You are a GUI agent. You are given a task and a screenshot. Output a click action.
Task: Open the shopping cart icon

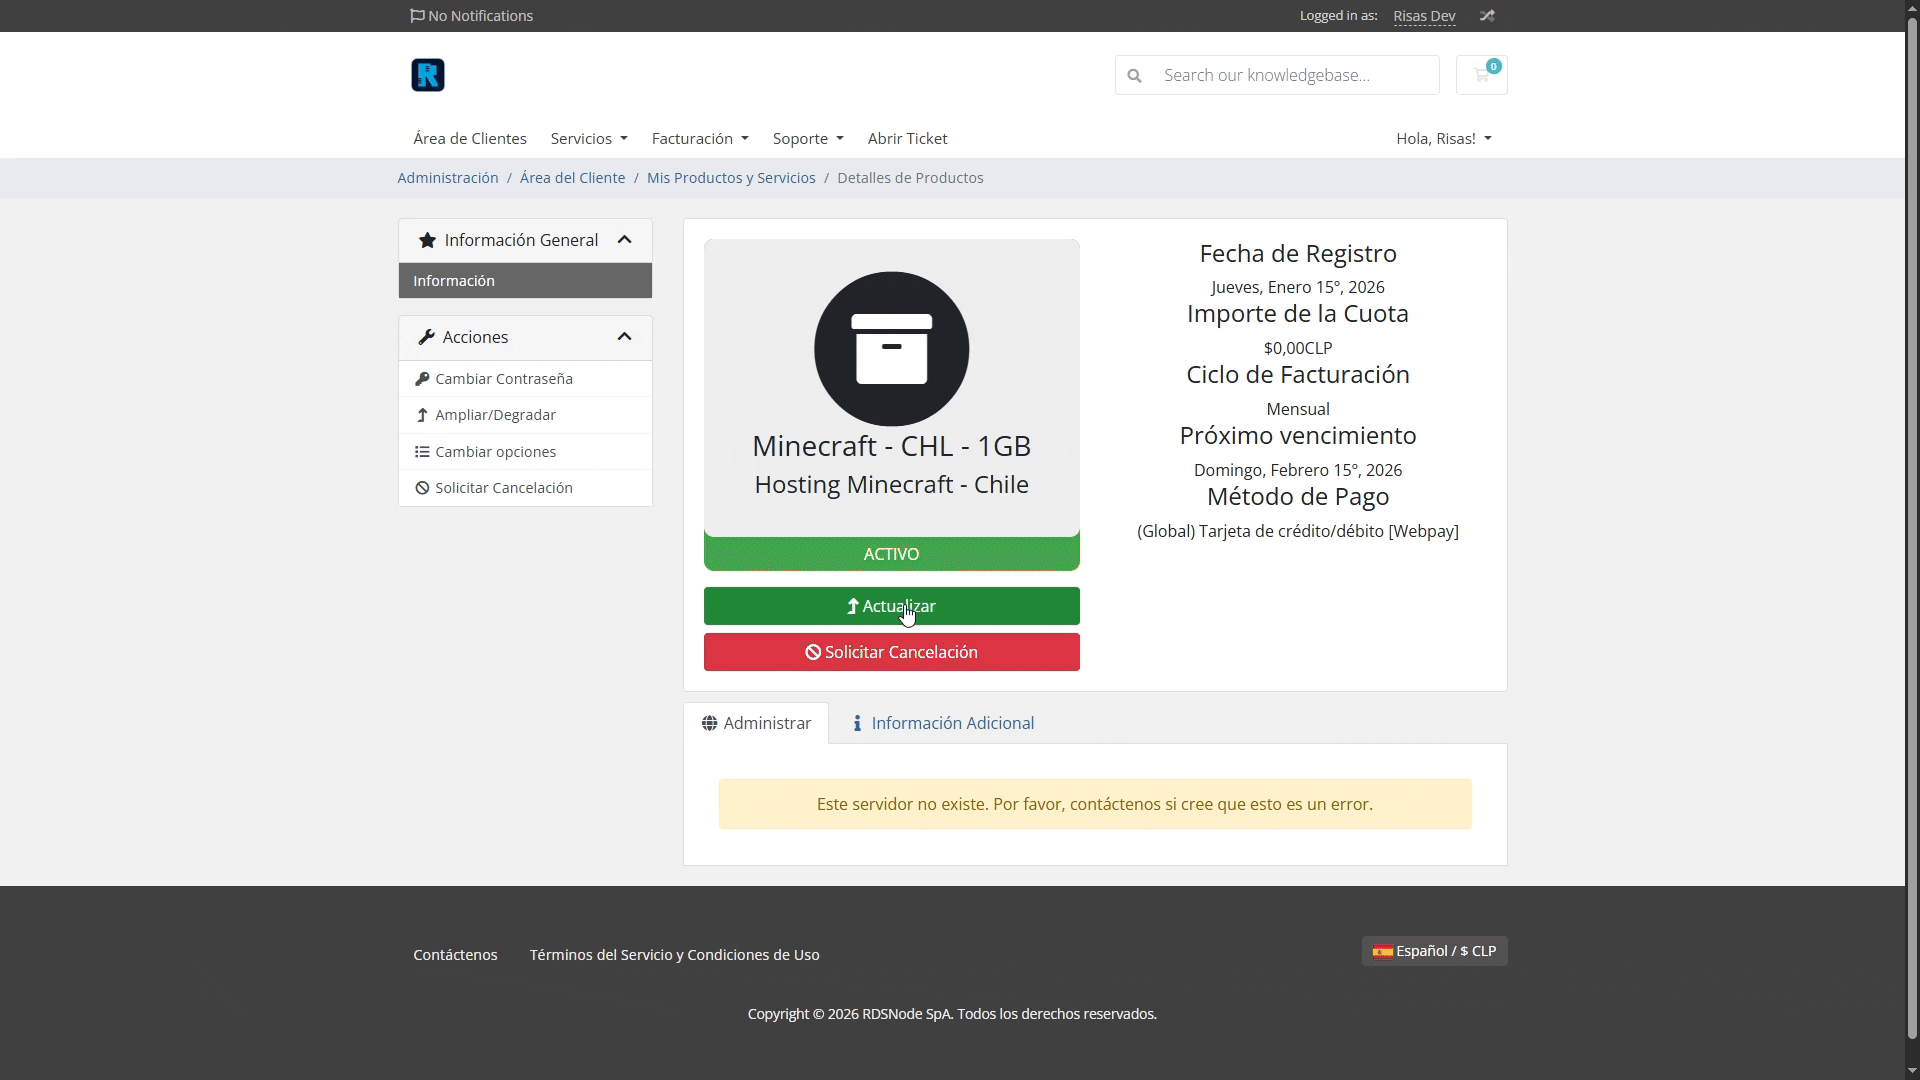pos(1481,75)
